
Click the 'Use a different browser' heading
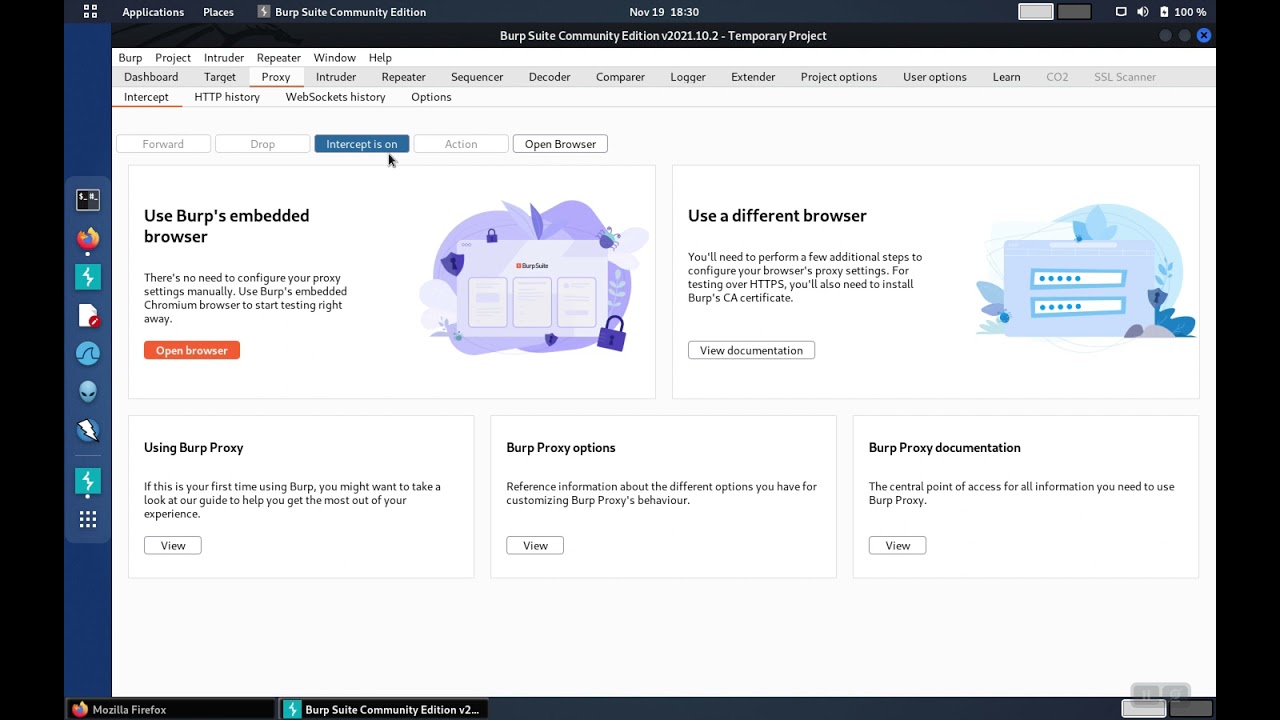(777, 216)
